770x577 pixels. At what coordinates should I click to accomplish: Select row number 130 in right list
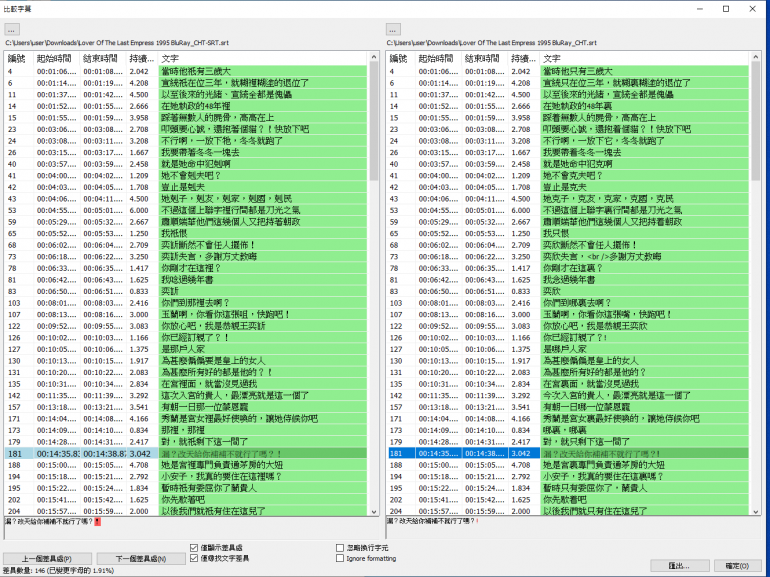point(396,361)
